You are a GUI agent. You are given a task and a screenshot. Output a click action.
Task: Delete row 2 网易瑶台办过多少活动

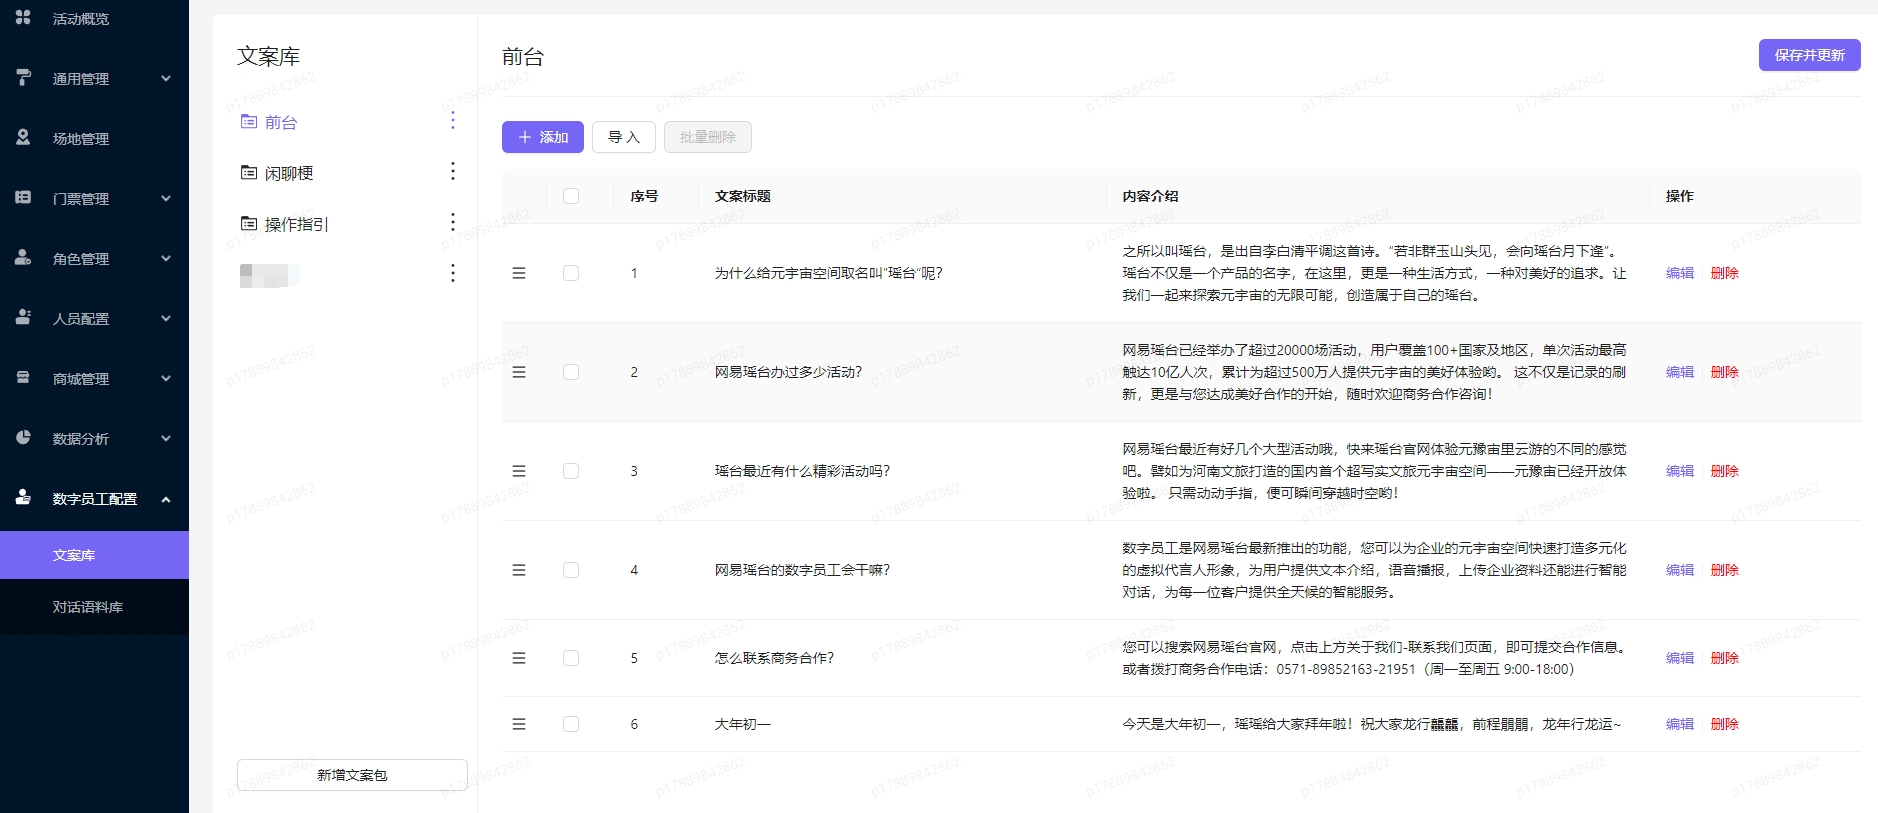coord(1724,372)
